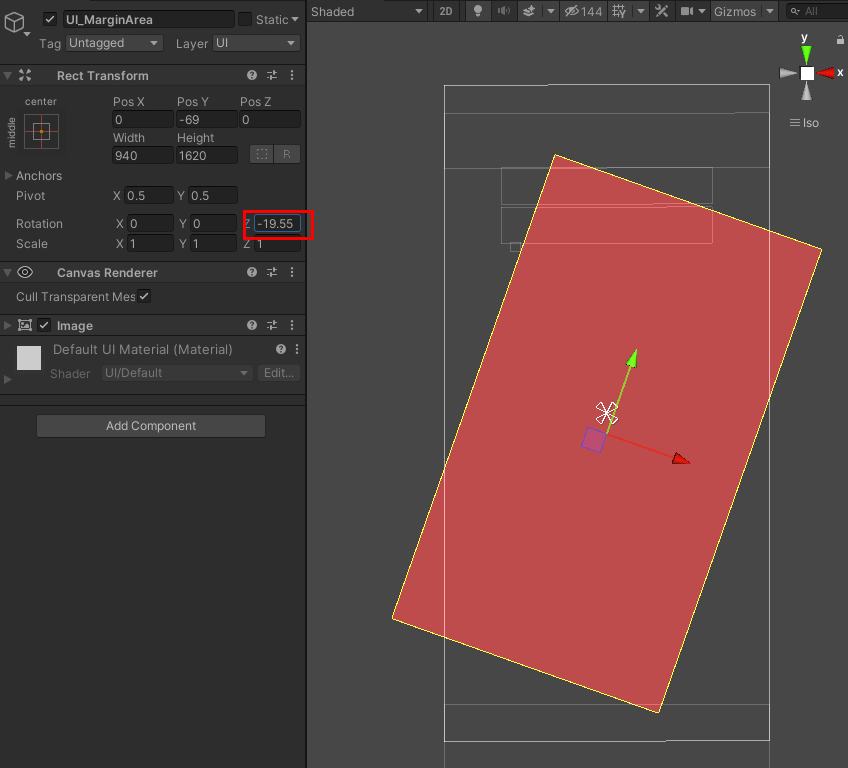Open Canvas Renderer presets icon
The width and height of the screenshot is (848, 768).
(x=272, y=272)
